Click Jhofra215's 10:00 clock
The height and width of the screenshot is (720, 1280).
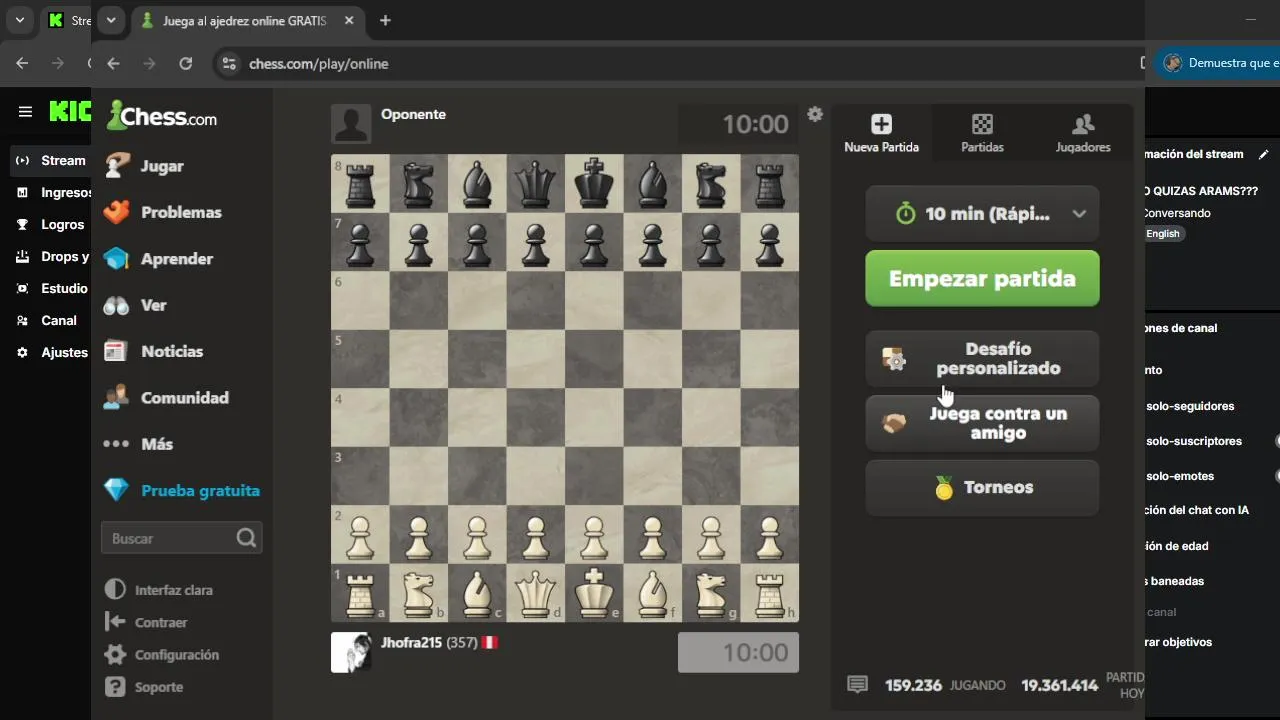738,652
